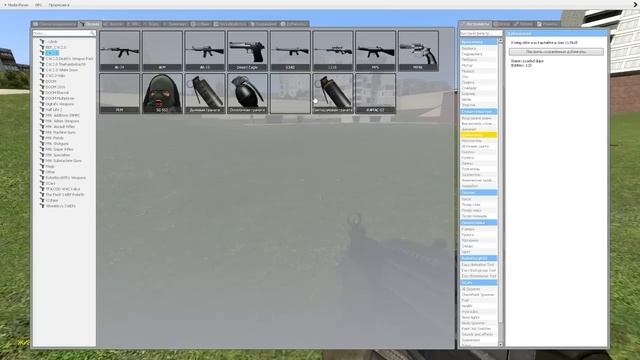Click the tool filter text field

click(x=481, y=33)
